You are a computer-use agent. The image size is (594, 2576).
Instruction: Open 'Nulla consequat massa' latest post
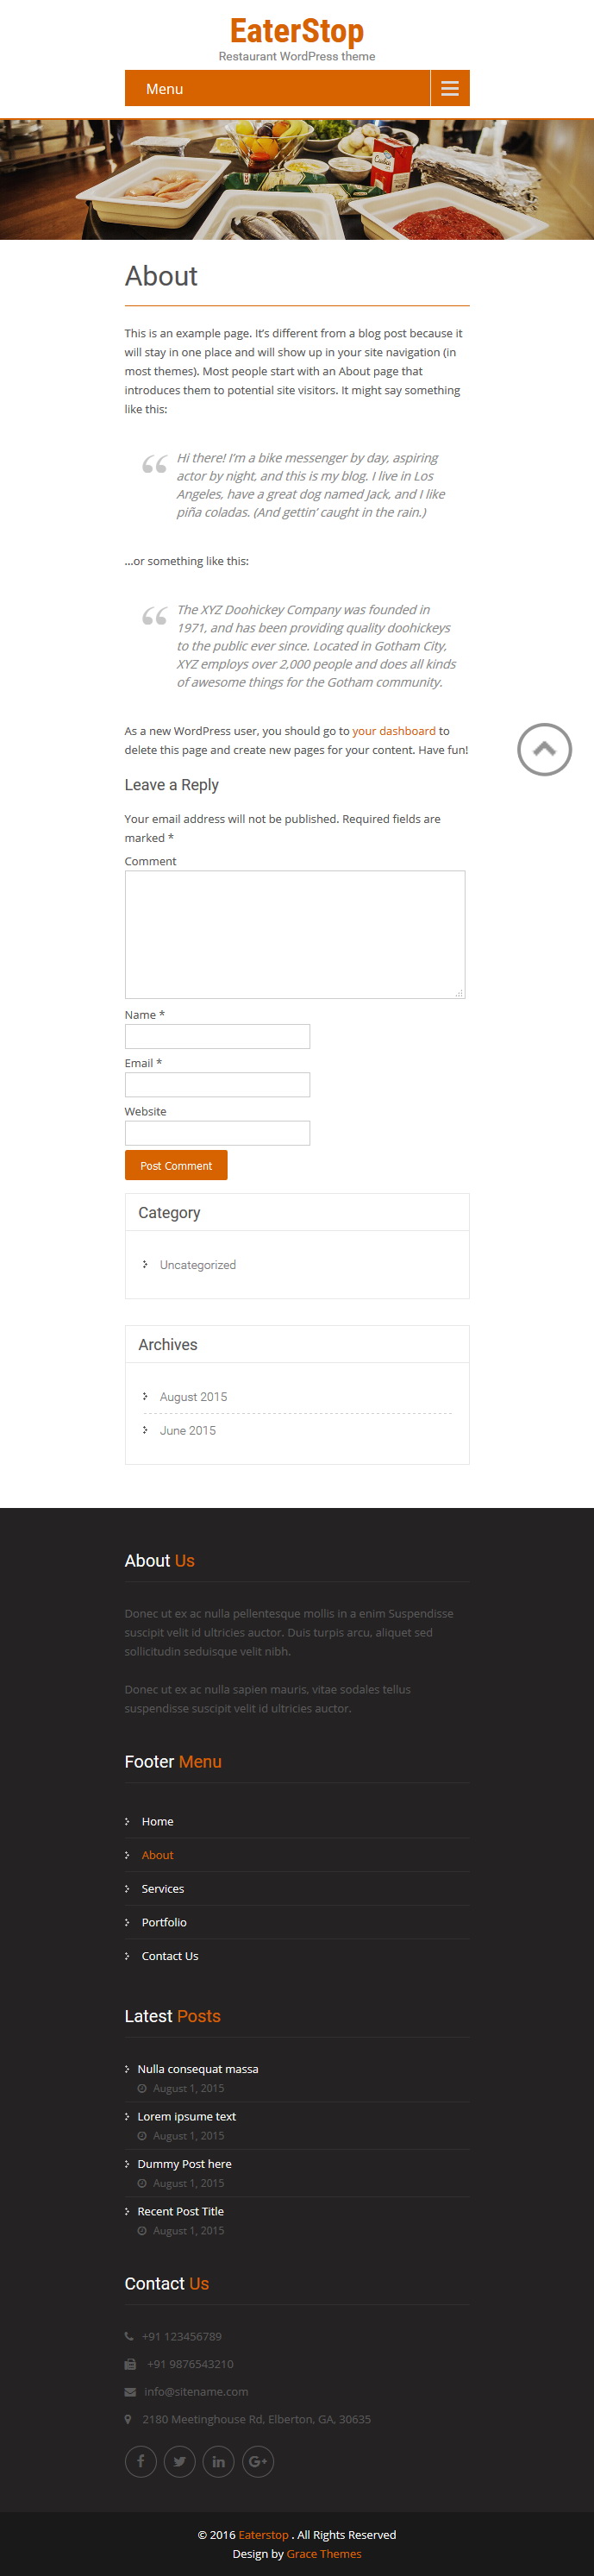(198, 2069)
